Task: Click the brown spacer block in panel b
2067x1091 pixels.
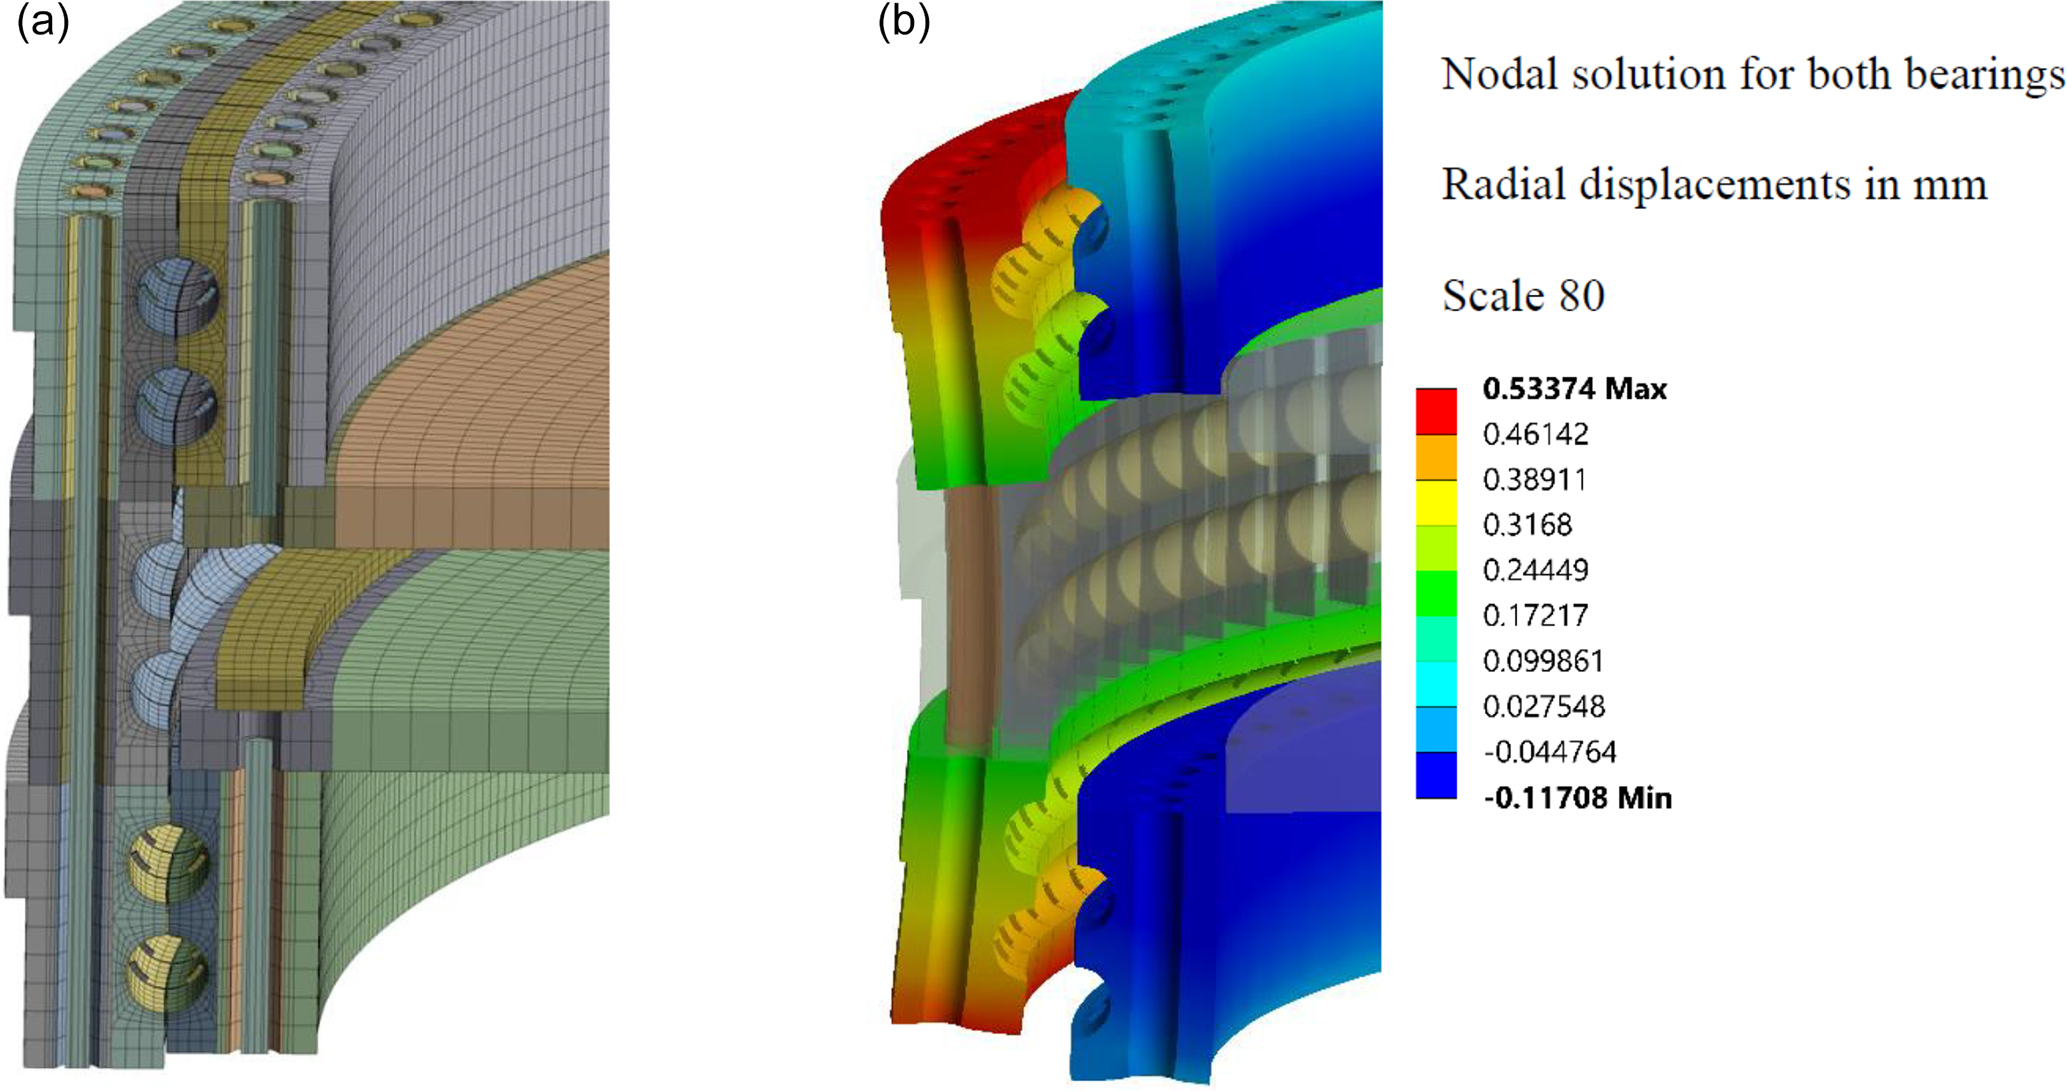Action: [968, 620]
